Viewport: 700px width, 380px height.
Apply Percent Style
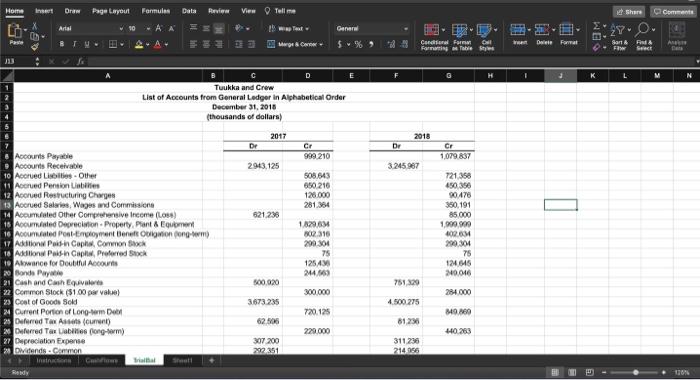pyautogui.click(x=358, y=44)
